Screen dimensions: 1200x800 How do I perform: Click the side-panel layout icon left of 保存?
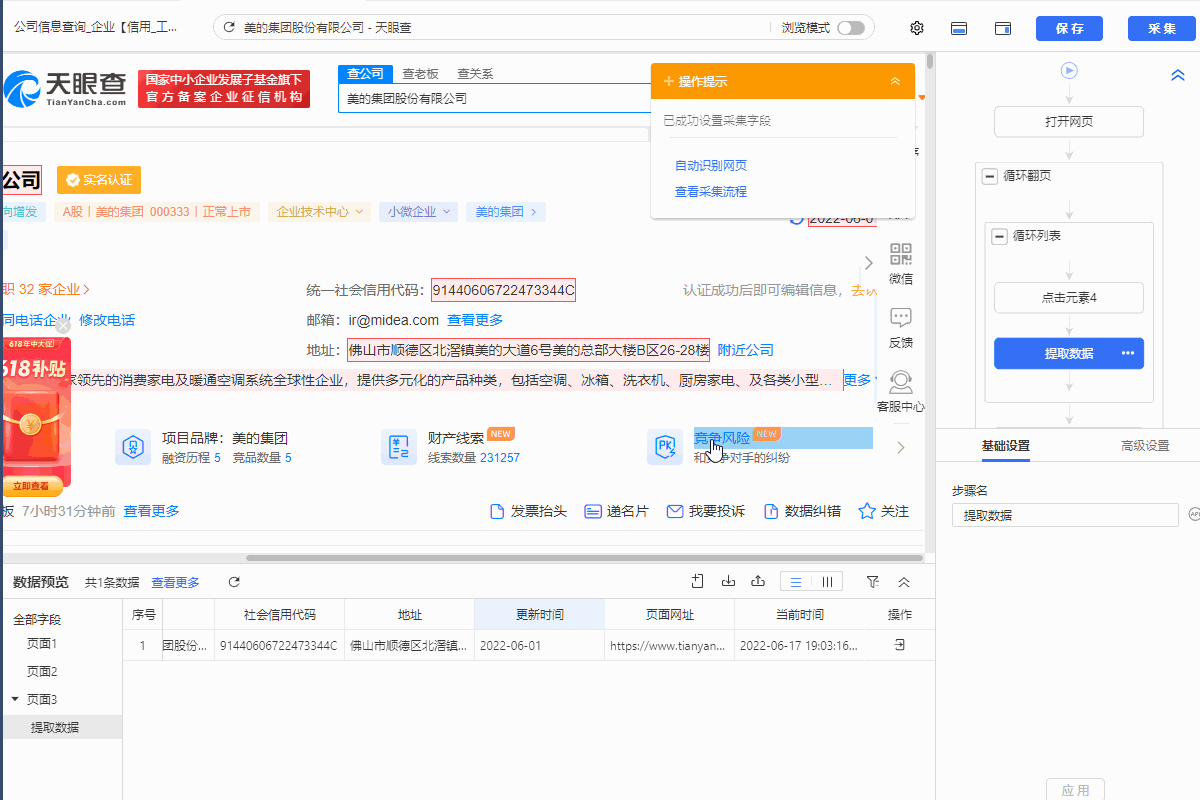1004,28
